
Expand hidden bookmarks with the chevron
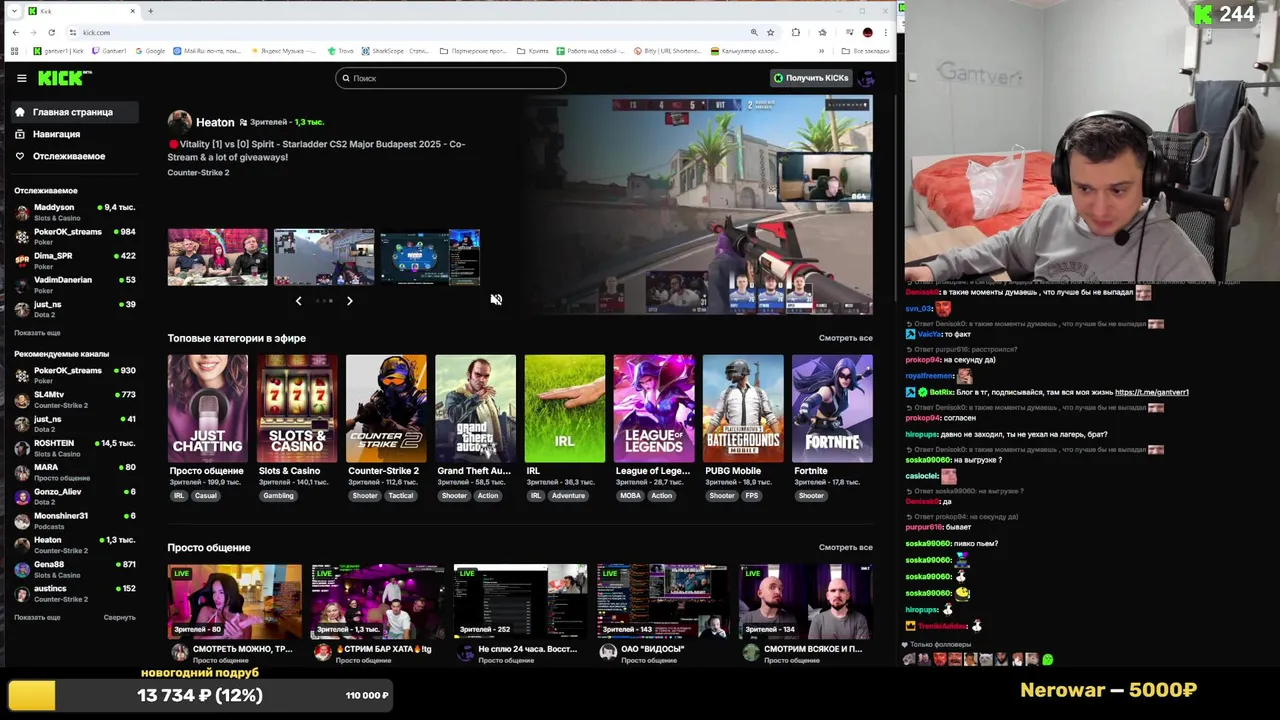pos(822,51)
